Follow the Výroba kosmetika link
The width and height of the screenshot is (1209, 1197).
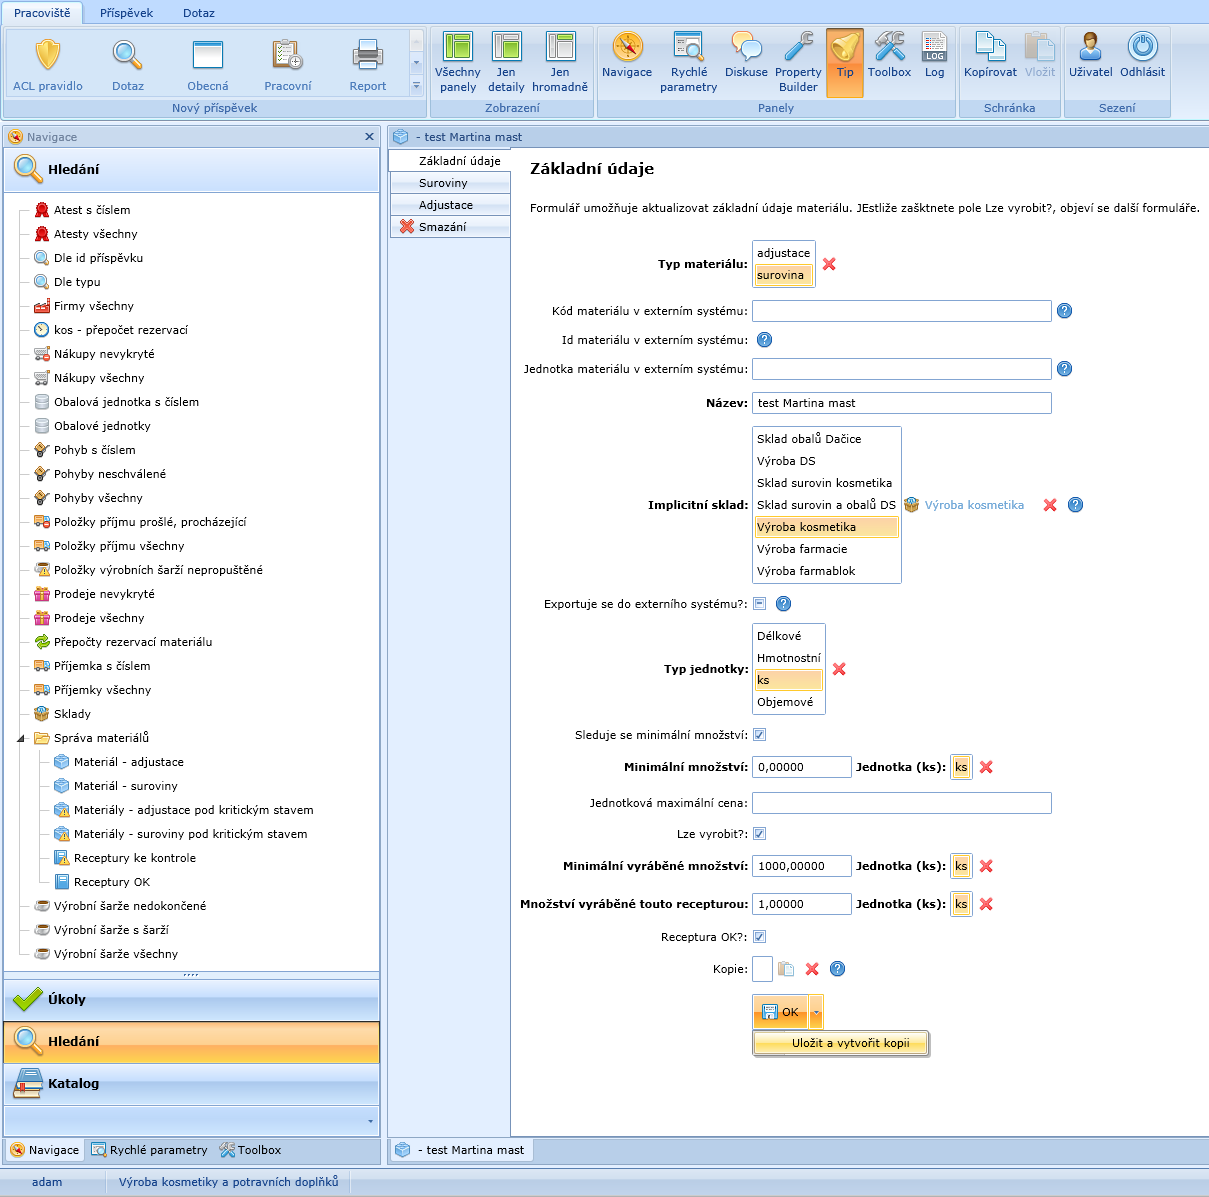coord(974,505)
